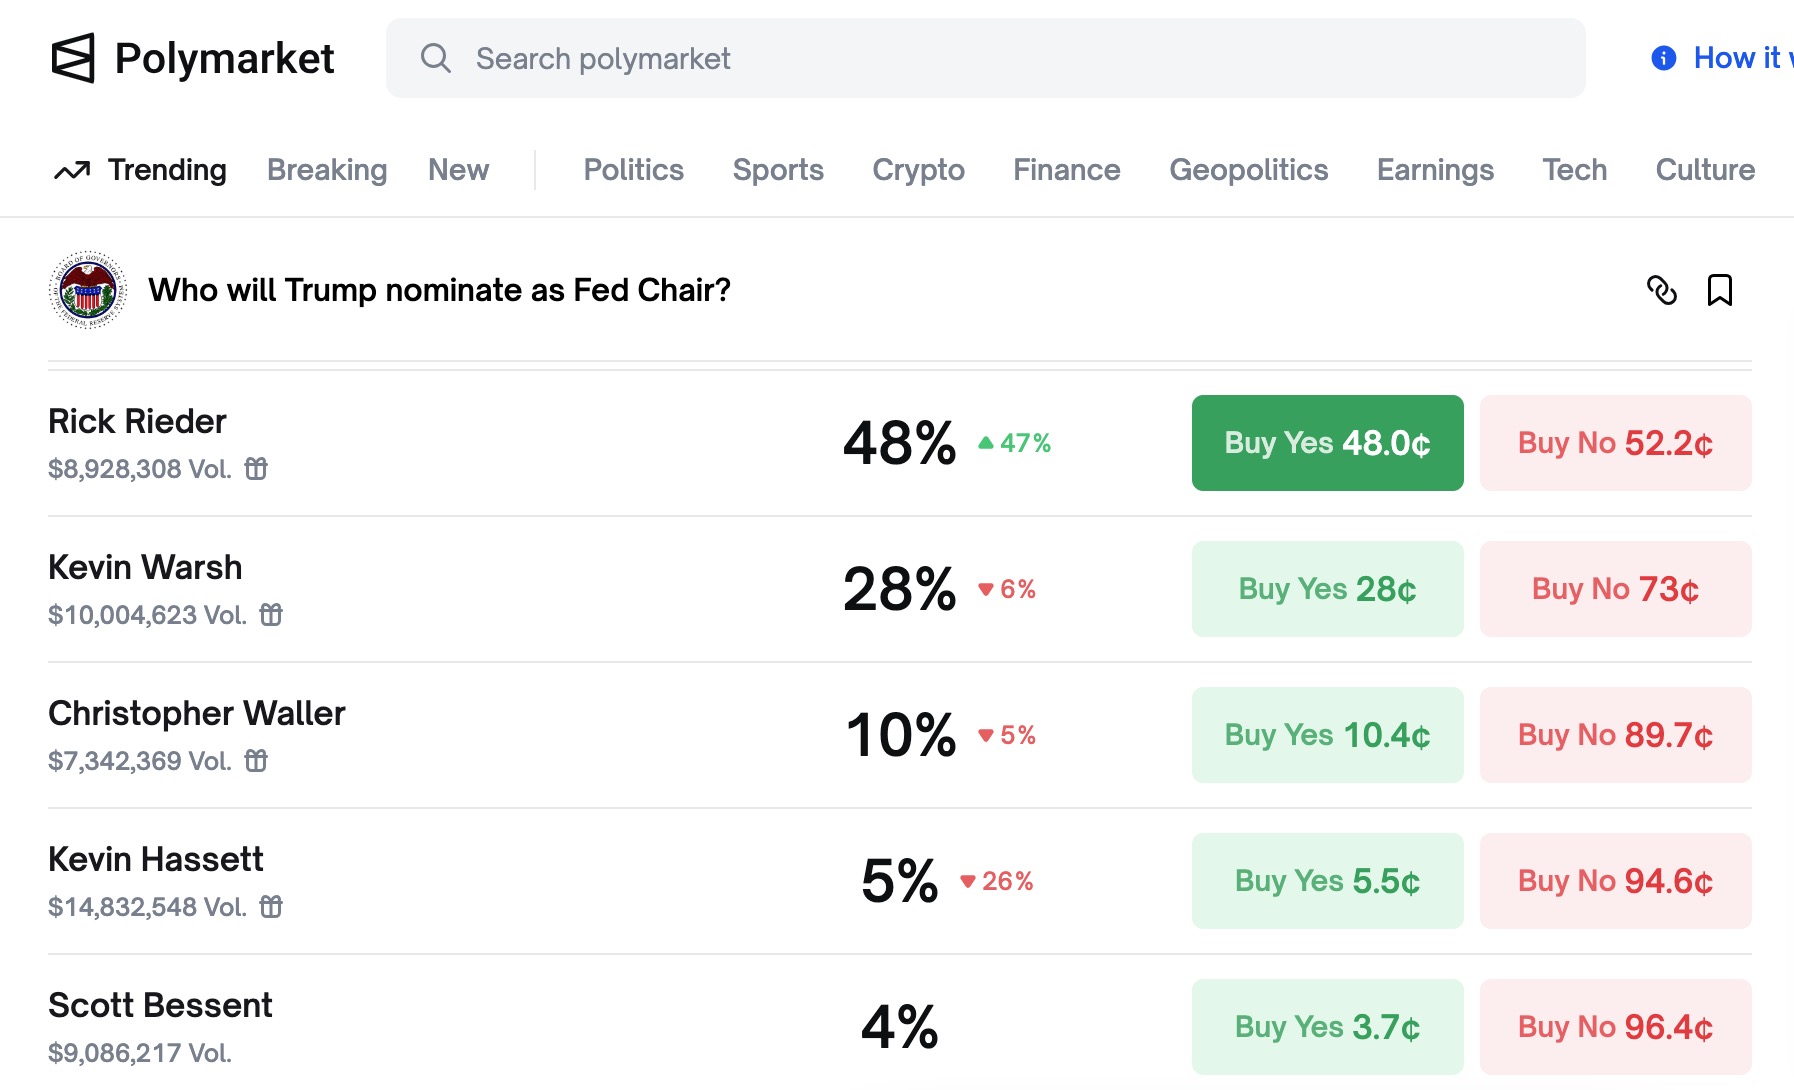Buy No on Kevin Hassett at 94.6¢
The image size is (1794, 1090).
1615,881
